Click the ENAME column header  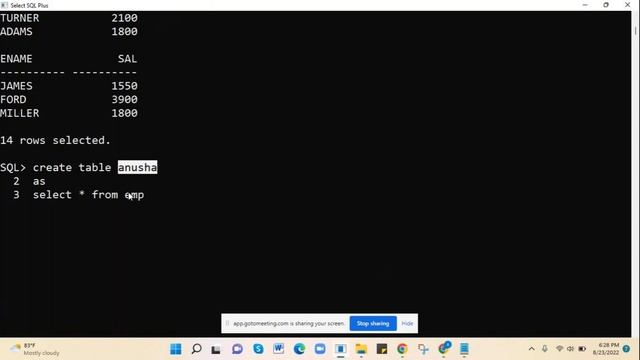(x=16, y=59)
